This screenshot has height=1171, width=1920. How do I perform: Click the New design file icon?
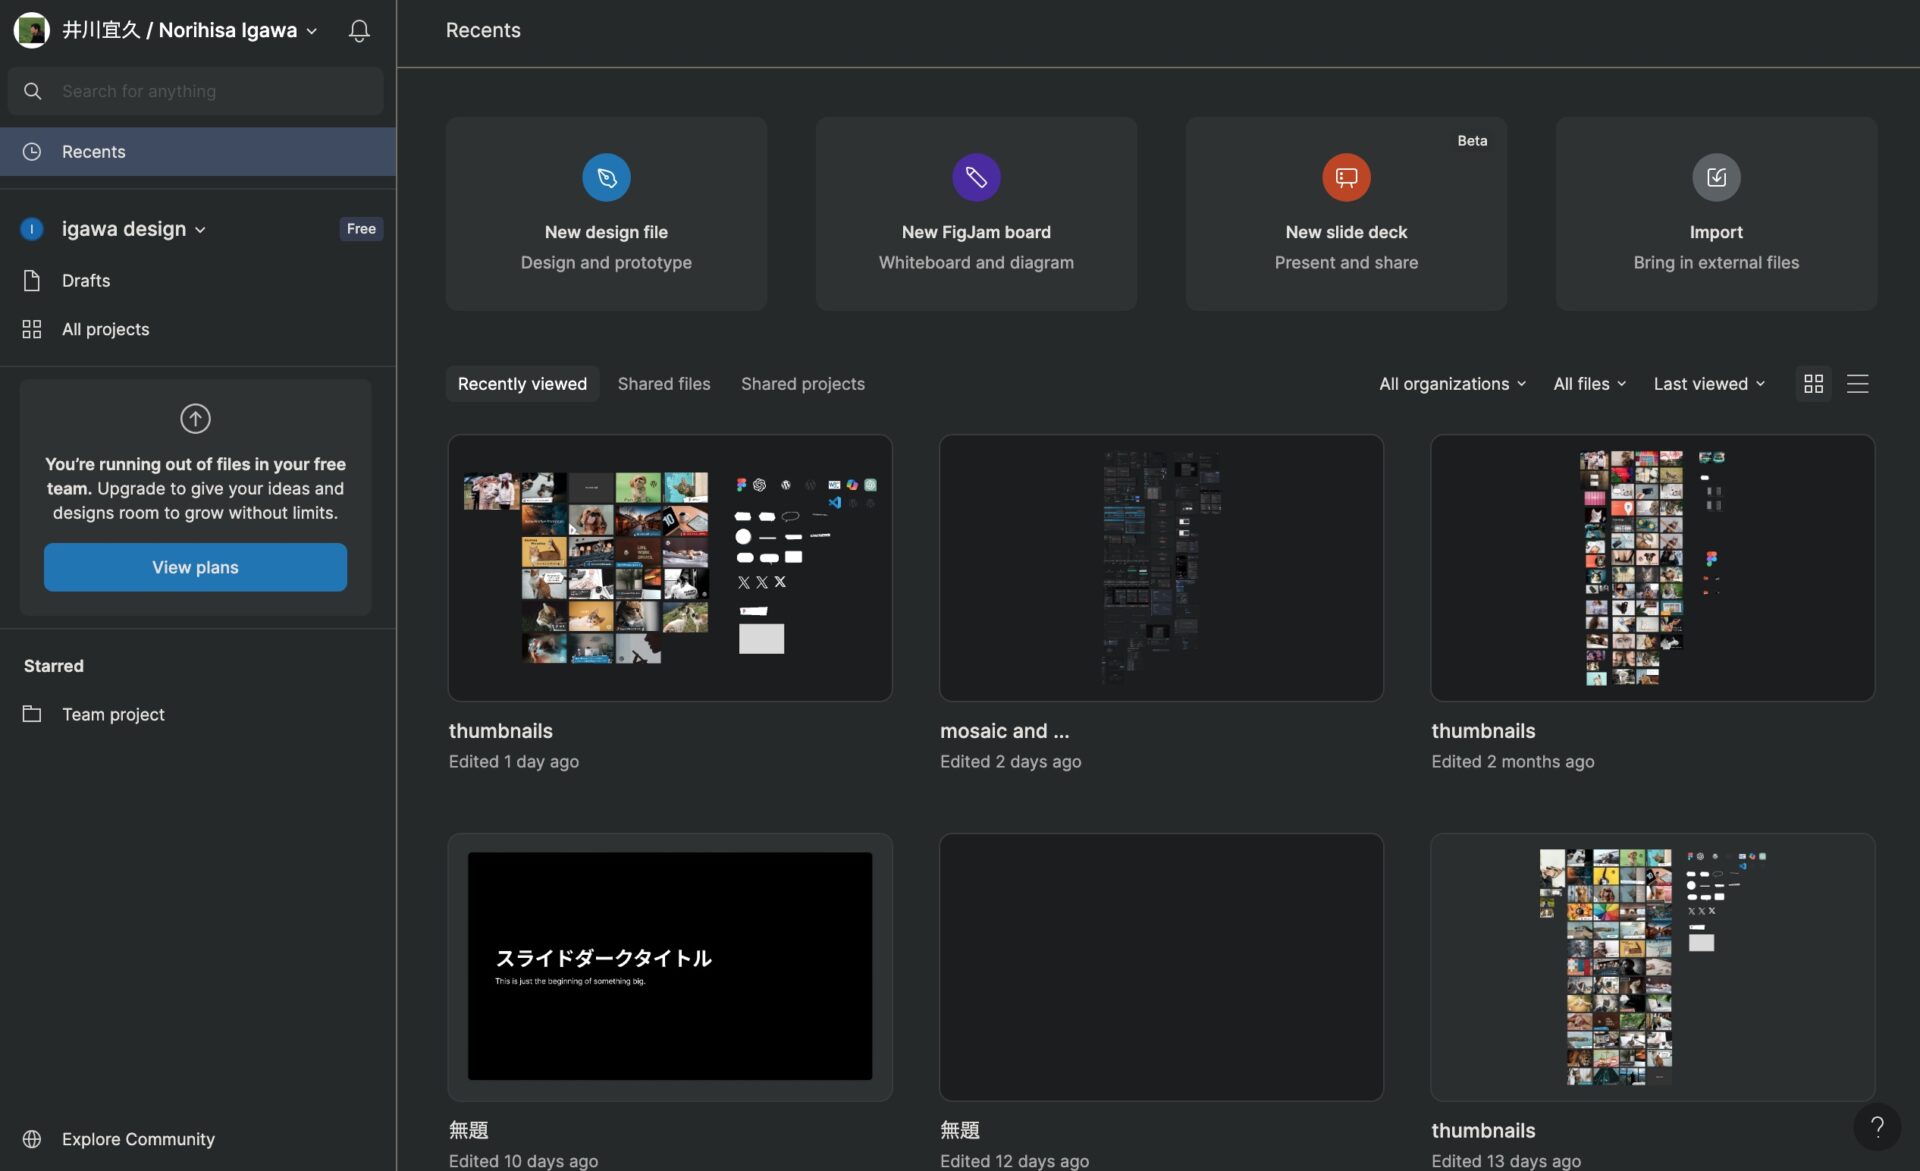click(x=606, y=177)
